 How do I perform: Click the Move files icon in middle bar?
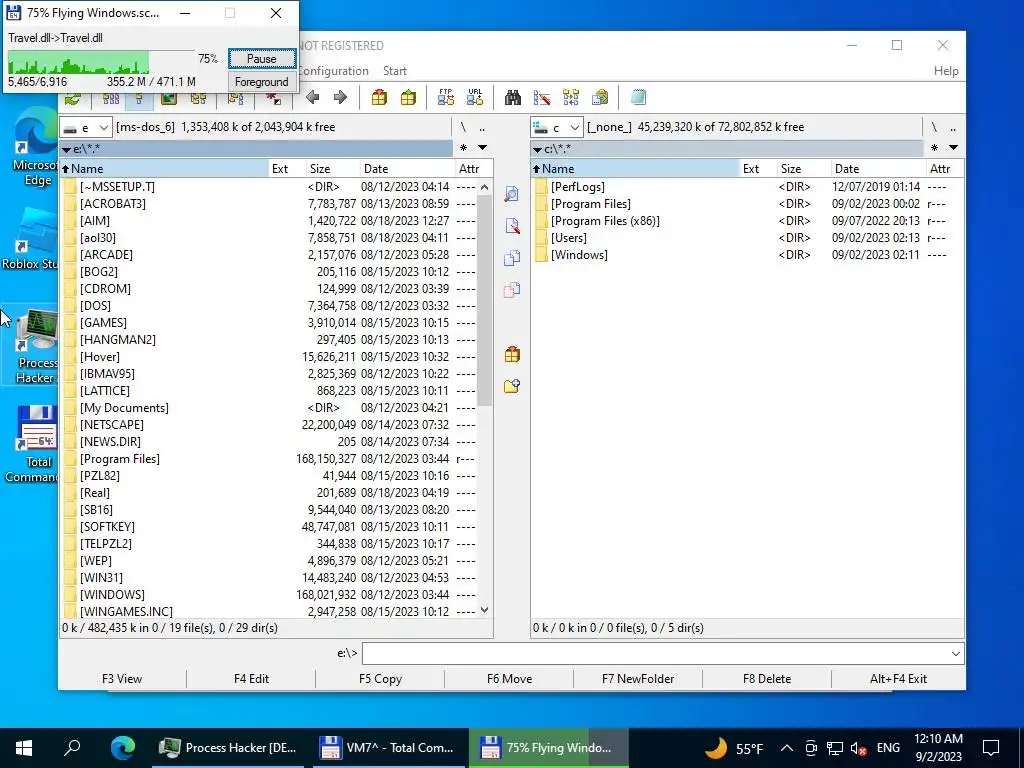coord(512,290)
